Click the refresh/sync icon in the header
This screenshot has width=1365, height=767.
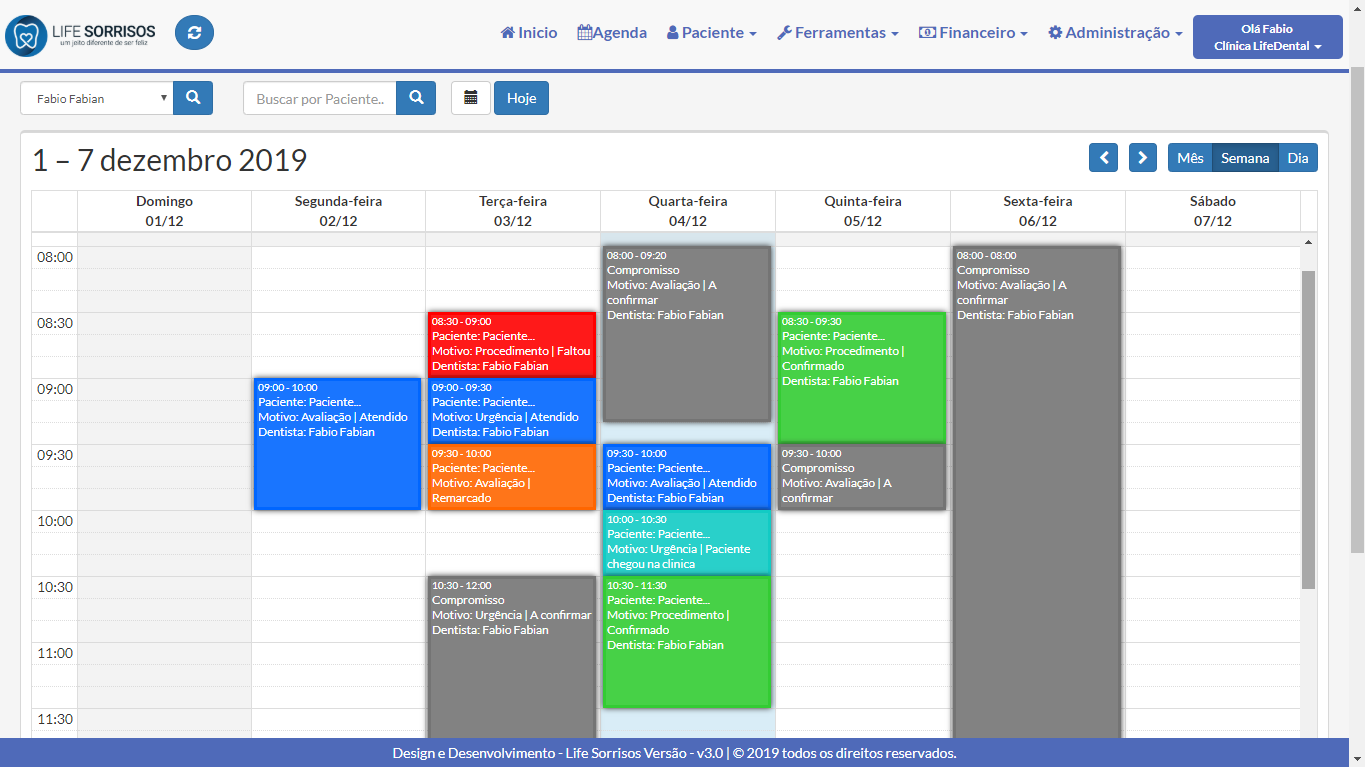193,32
